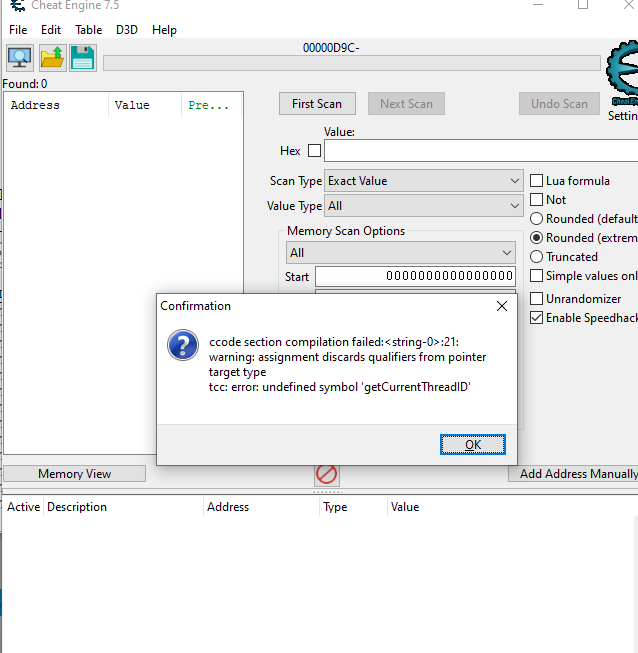638x653 pixels.
Task: Click the First Scan button
Action: pos(317,104)
